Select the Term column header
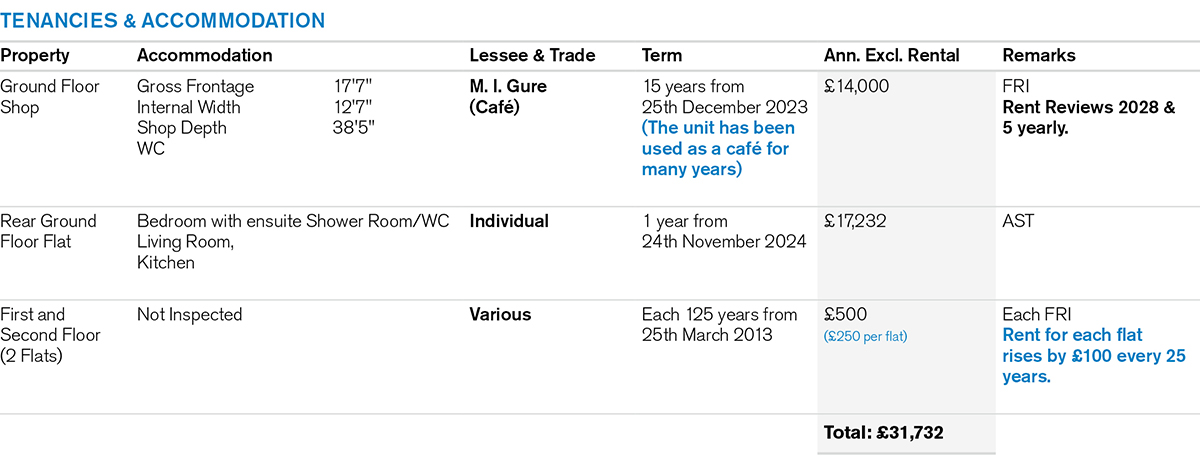Screen dimensions: 1200x463 click(662, 56)
